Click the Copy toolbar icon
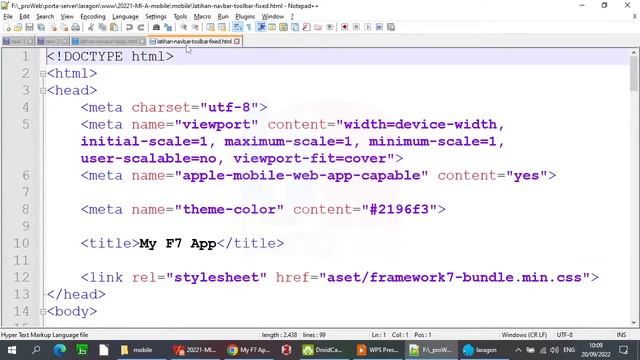Viewport: 640px width, 360px height. pyautogui.click(x=102, y=27)
